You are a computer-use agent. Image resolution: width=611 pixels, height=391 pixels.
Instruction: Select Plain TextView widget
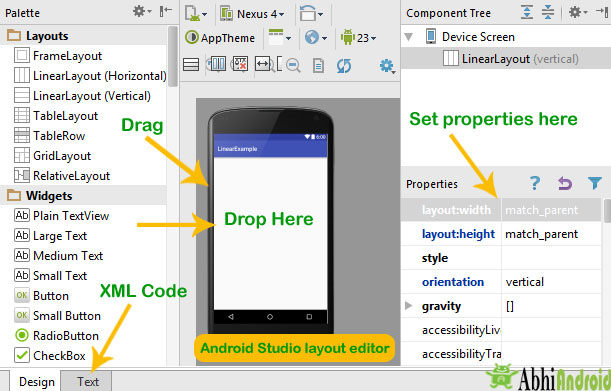(62, 216)
